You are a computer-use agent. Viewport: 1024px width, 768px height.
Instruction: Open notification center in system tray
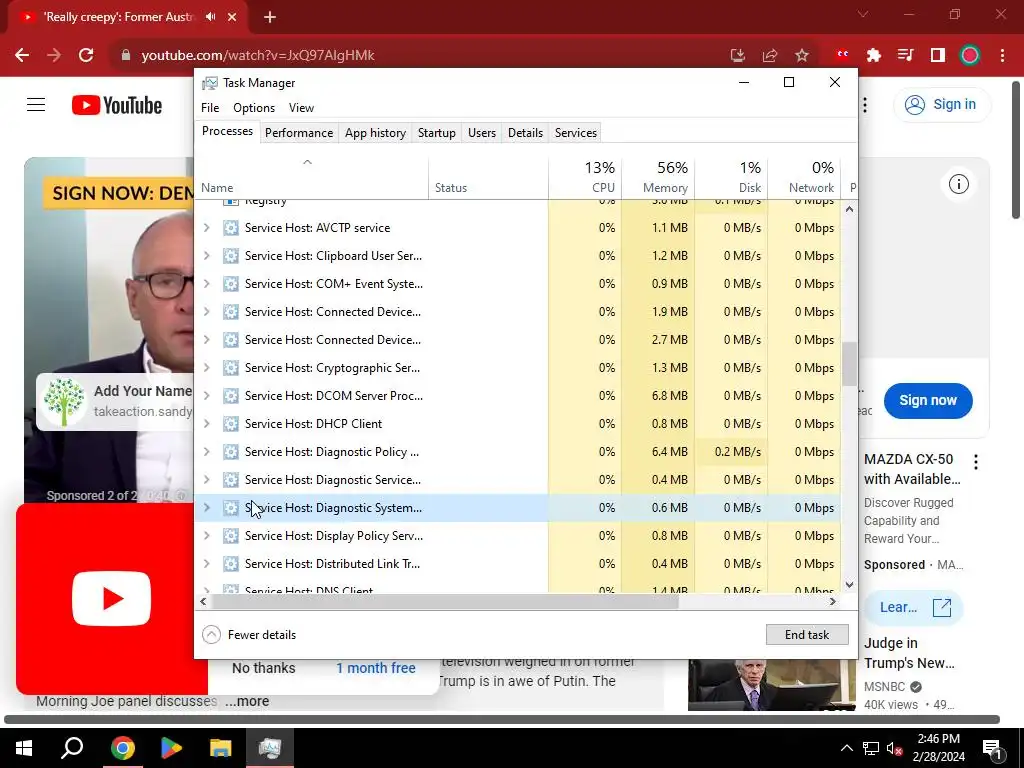(992, 748)
